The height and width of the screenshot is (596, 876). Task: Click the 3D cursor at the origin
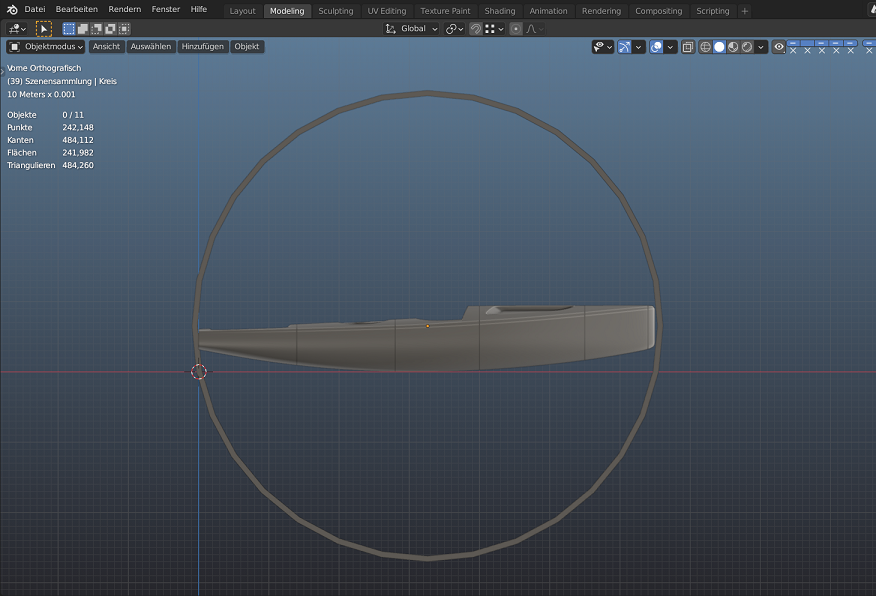198,372
